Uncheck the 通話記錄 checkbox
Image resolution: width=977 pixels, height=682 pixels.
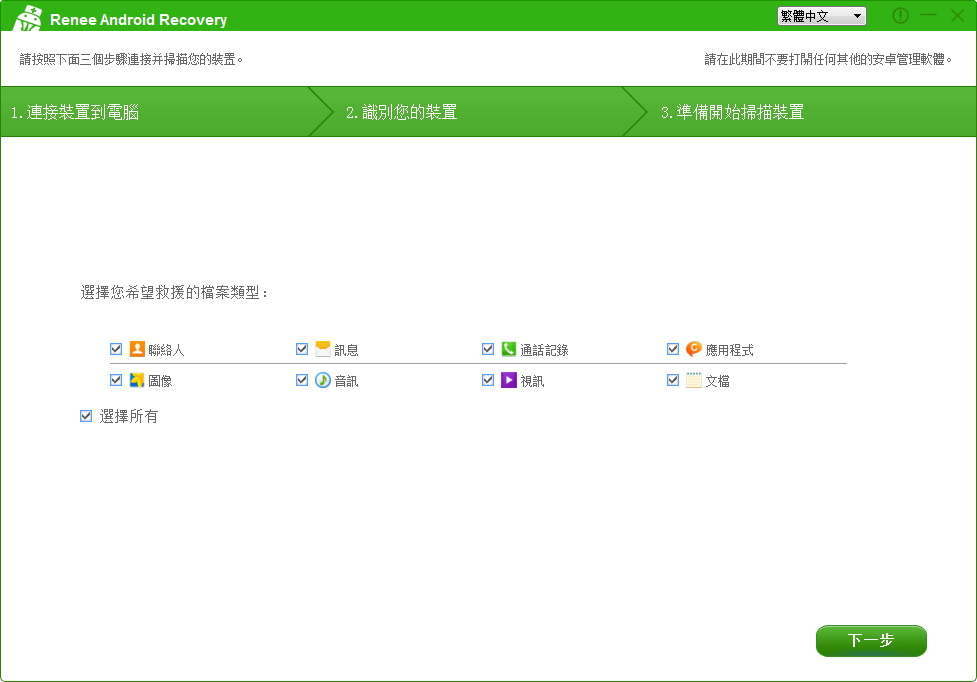[x=488, y=349]
